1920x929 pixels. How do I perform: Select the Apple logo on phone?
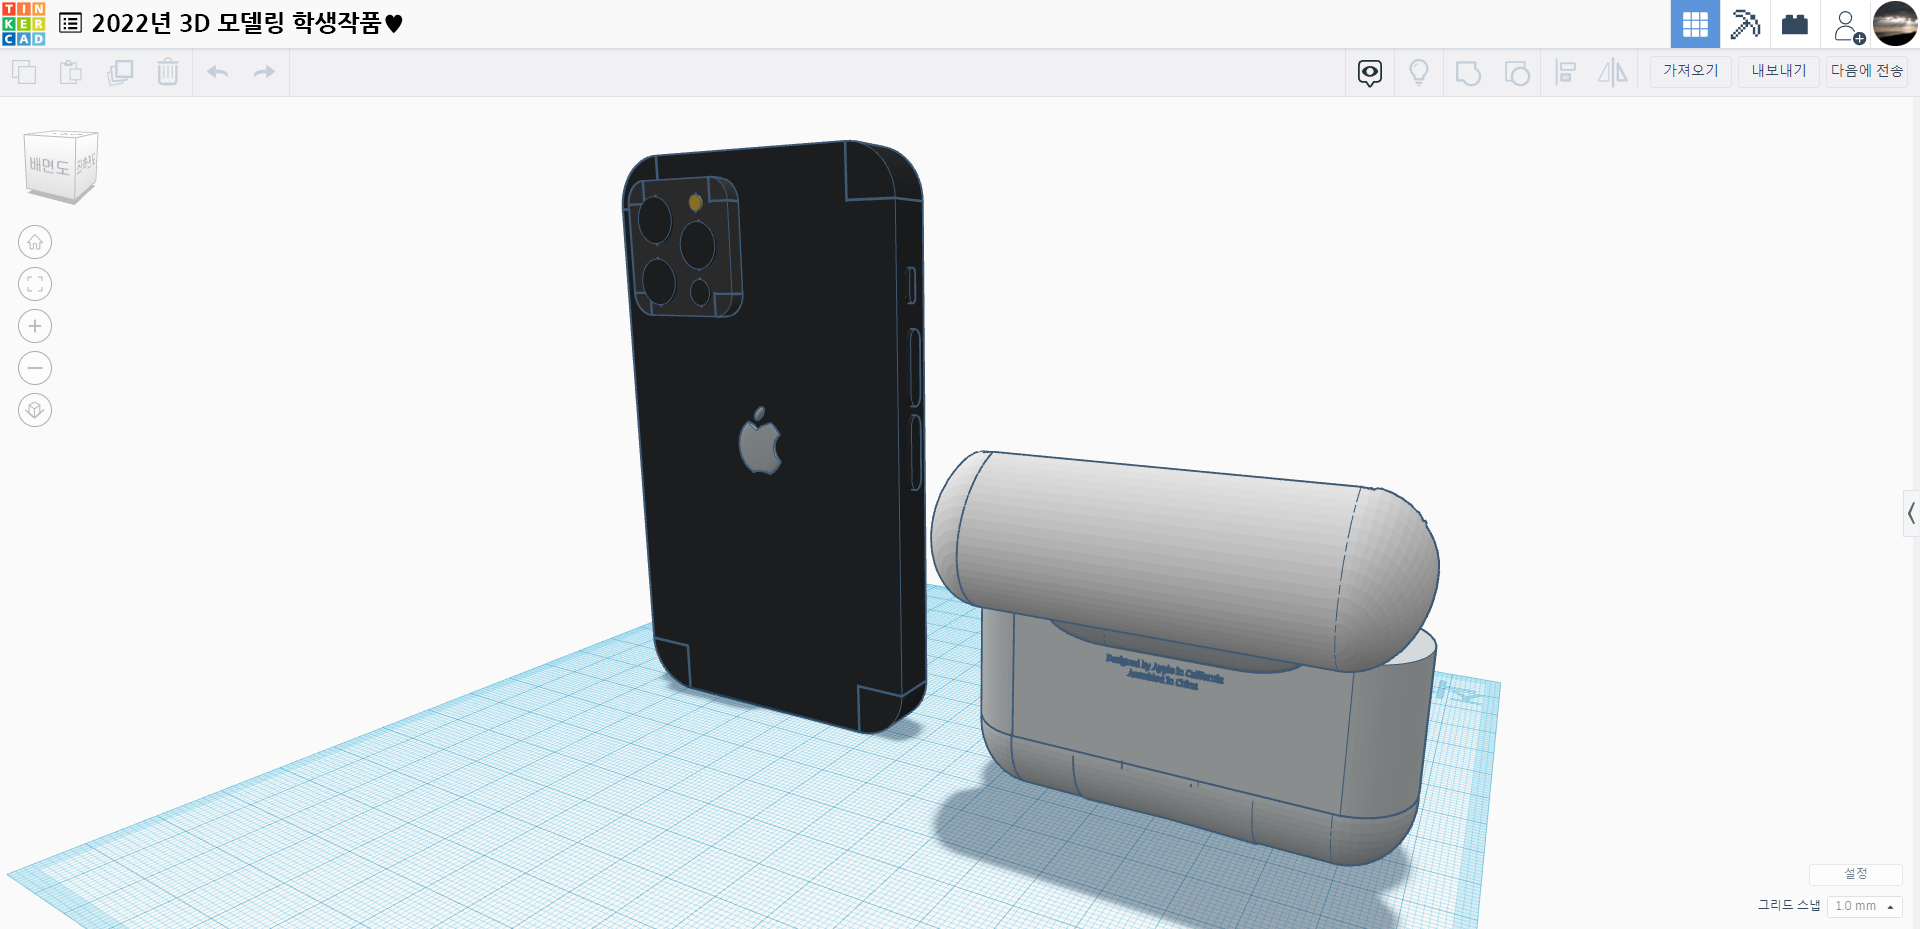760,441
